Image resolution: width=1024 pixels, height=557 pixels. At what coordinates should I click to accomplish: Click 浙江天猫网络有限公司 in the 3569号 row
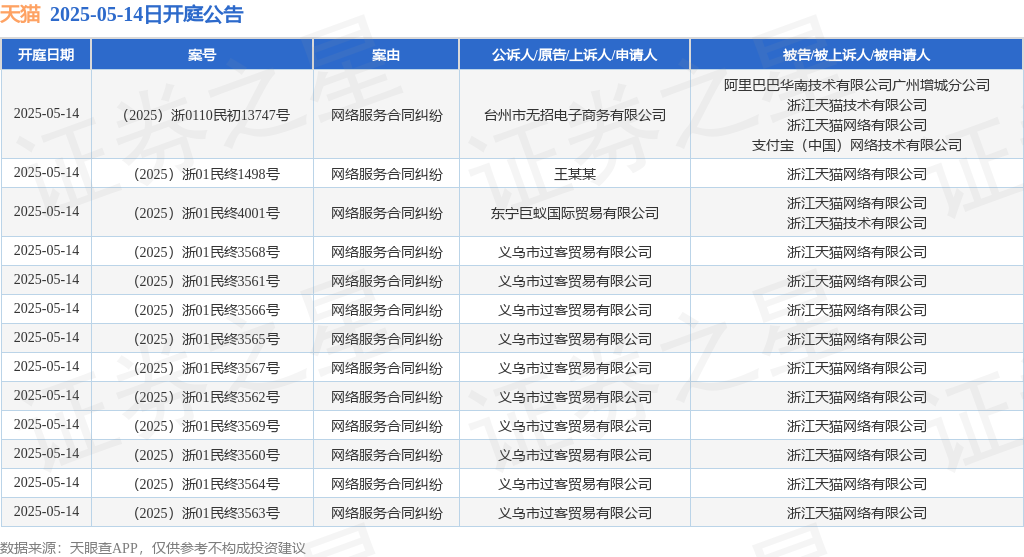(856, 426)
